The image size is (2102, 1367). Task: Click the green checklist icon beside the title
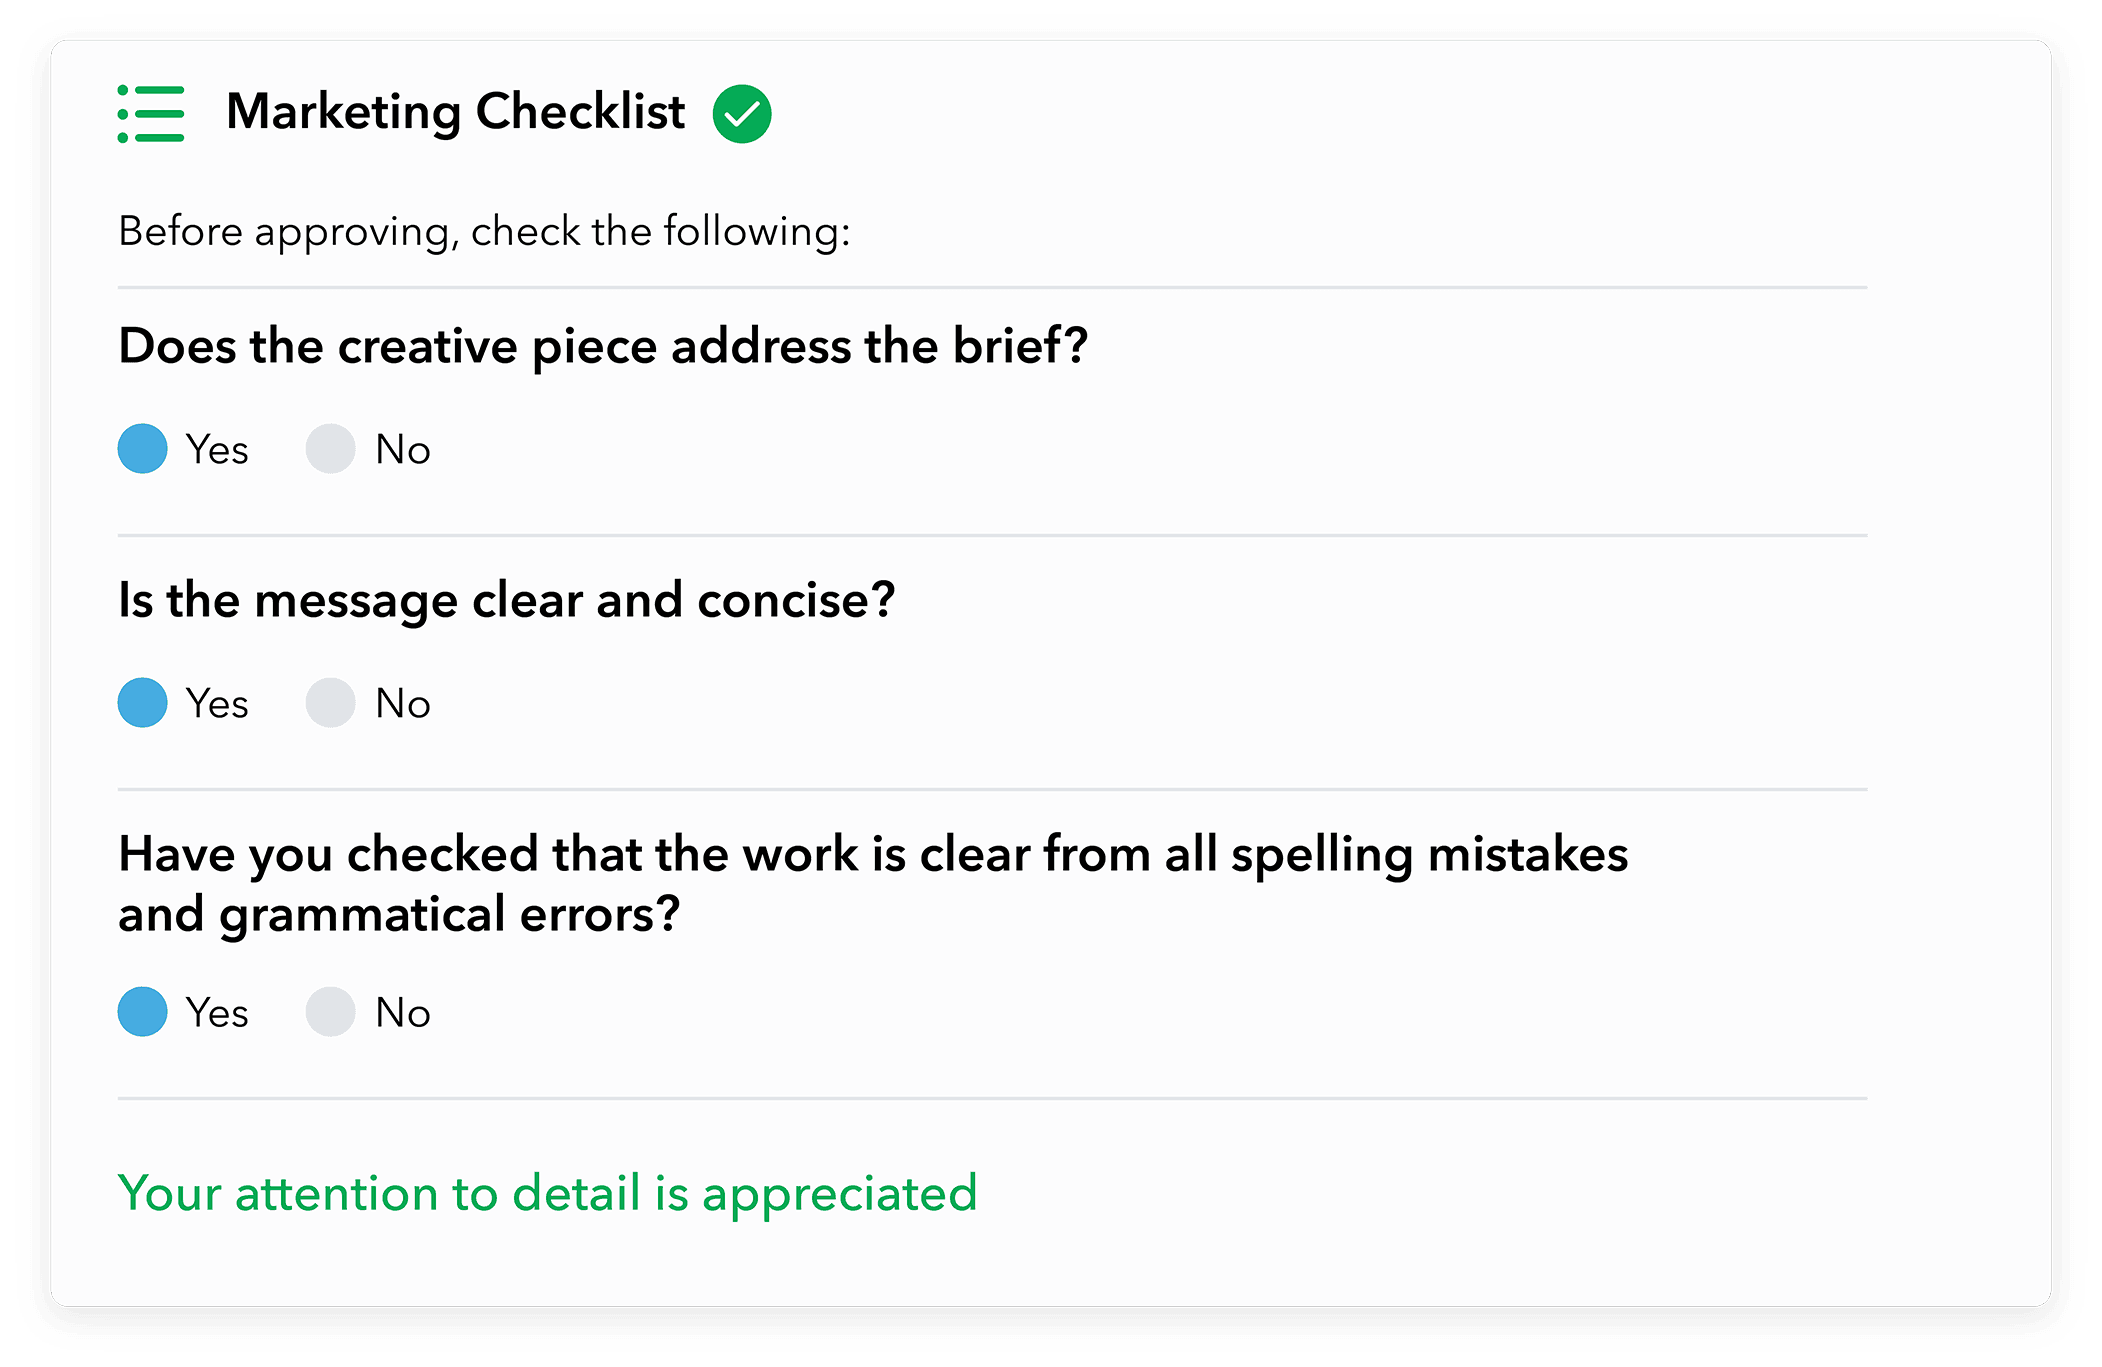(148, 113)
